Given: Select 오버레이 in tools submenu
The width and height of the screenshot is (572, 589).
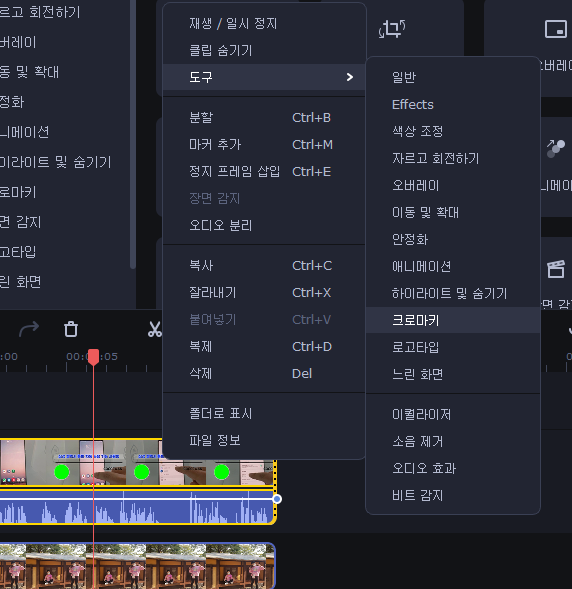Looking at the screenshot, I should pyautogui.click(x=453, y=186).
